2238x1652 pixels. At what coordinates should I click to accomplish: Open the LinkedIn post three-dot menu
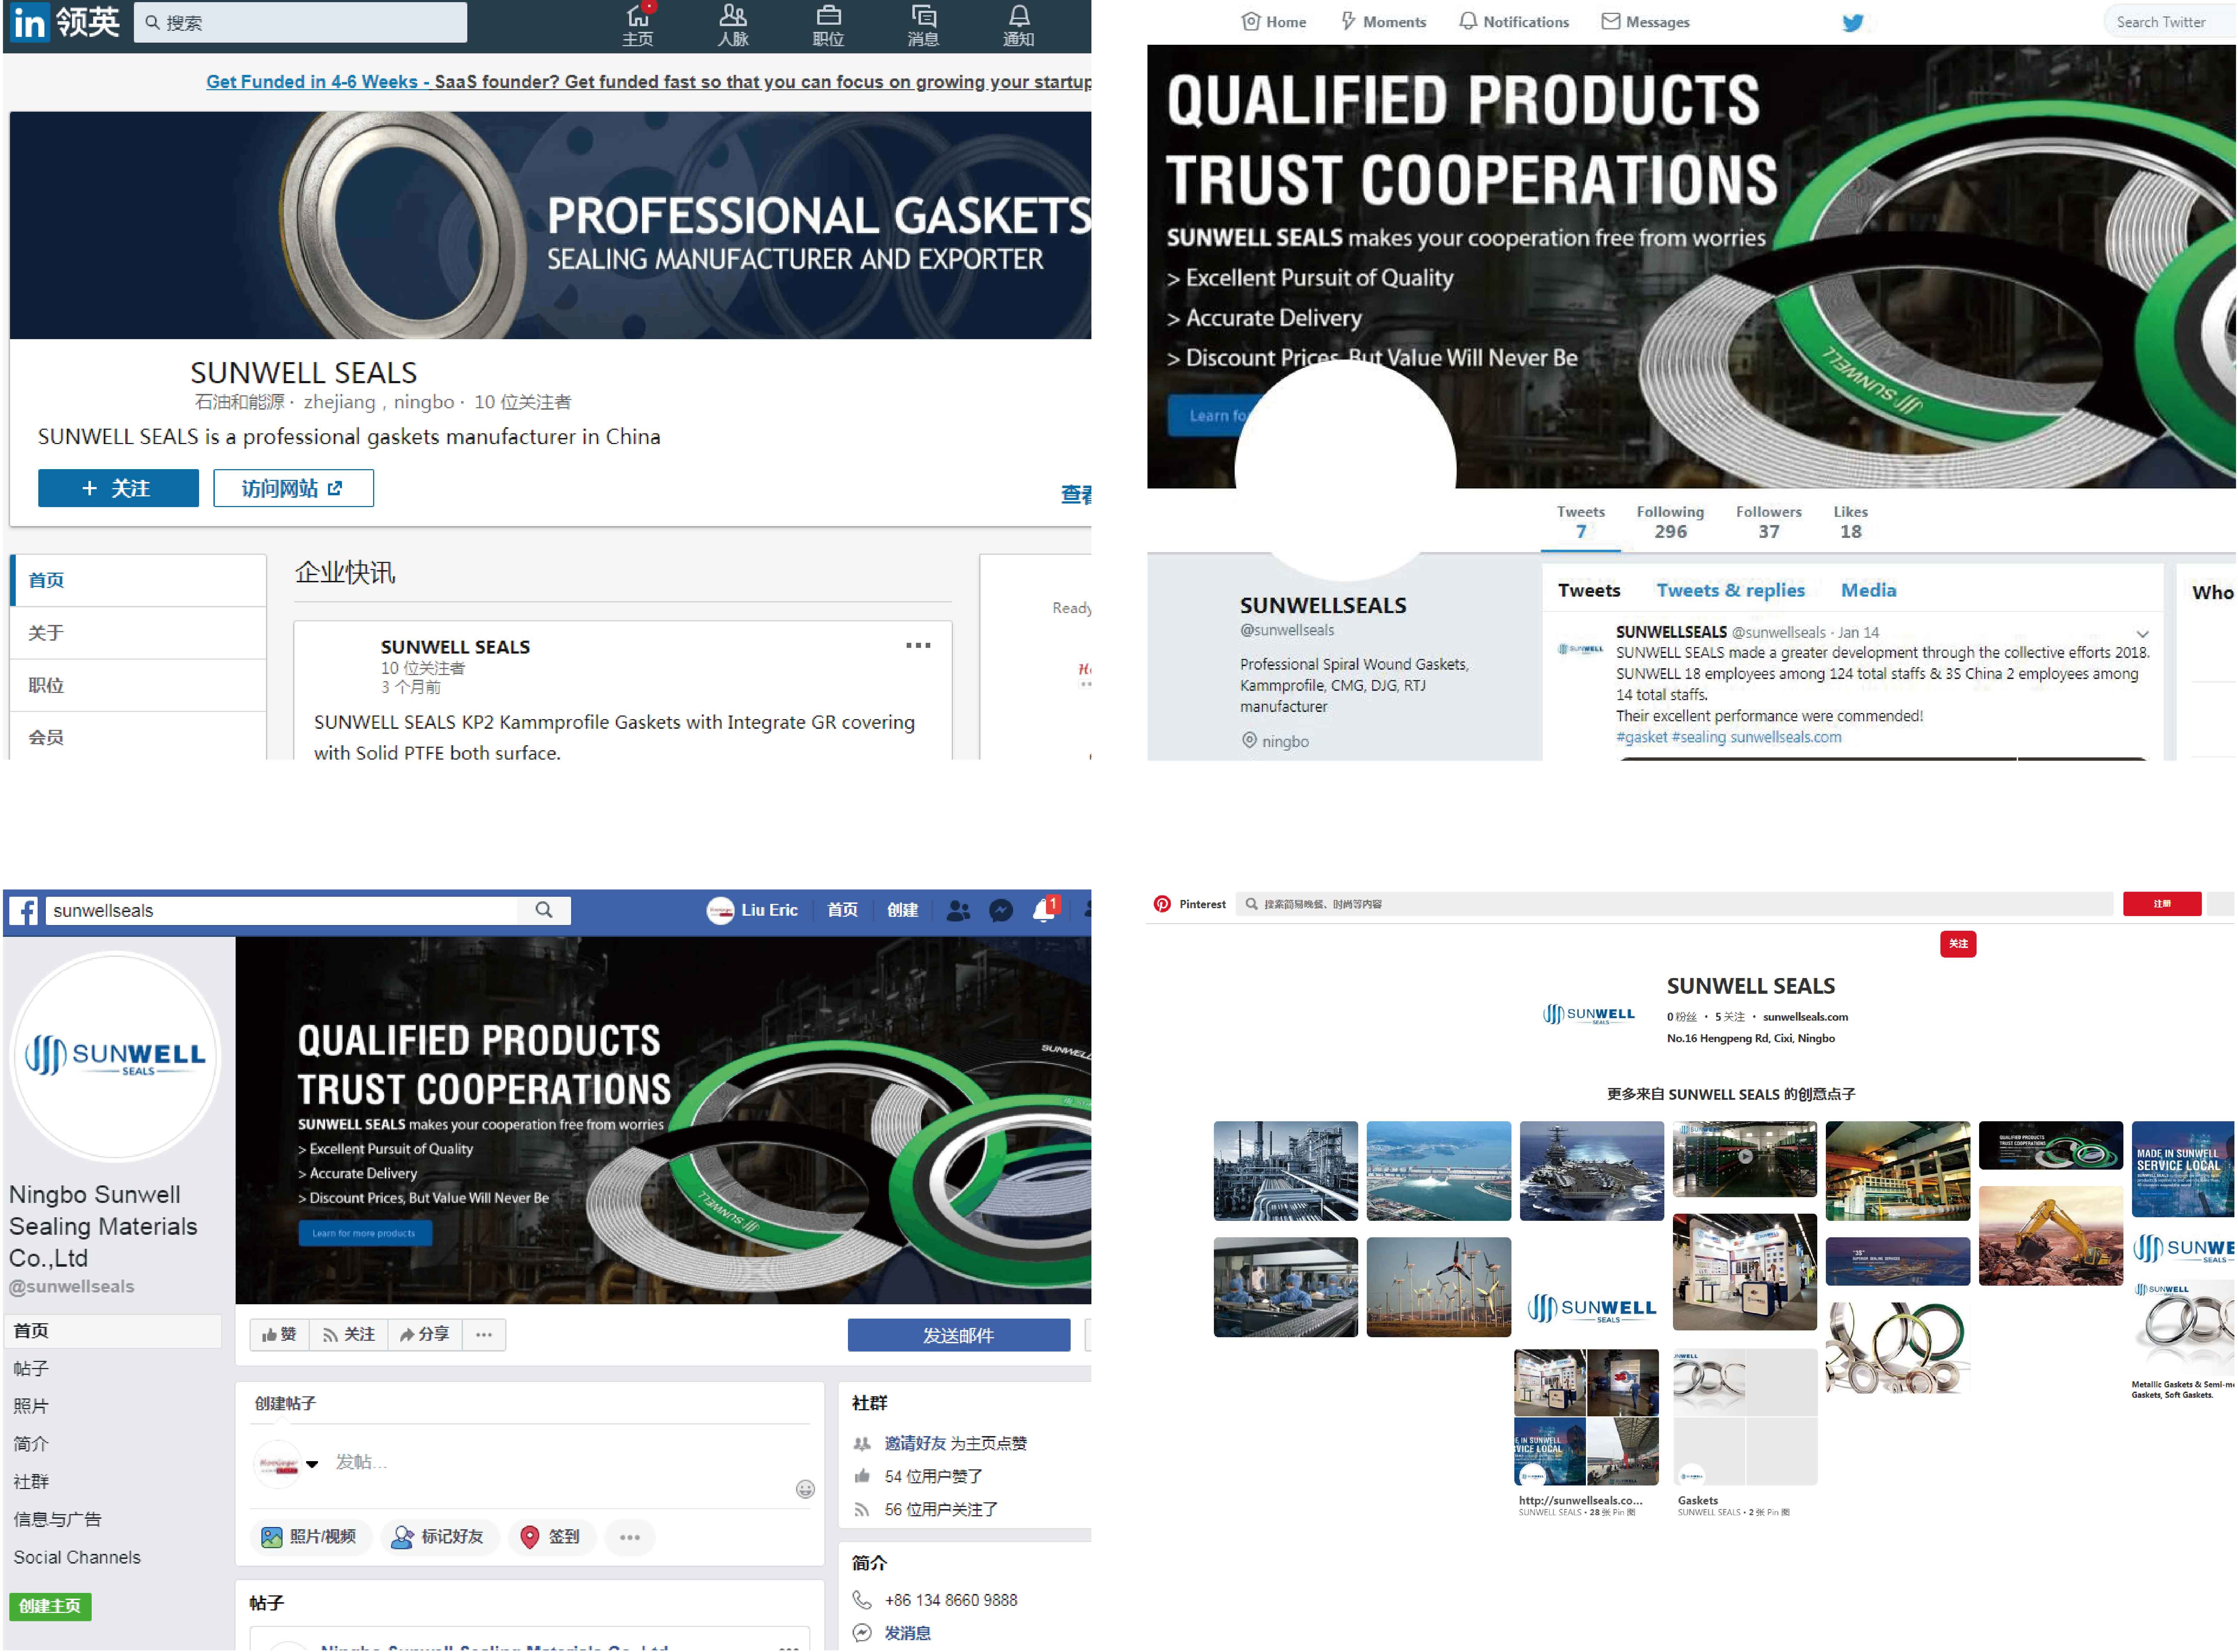click(x=918, y=646)
